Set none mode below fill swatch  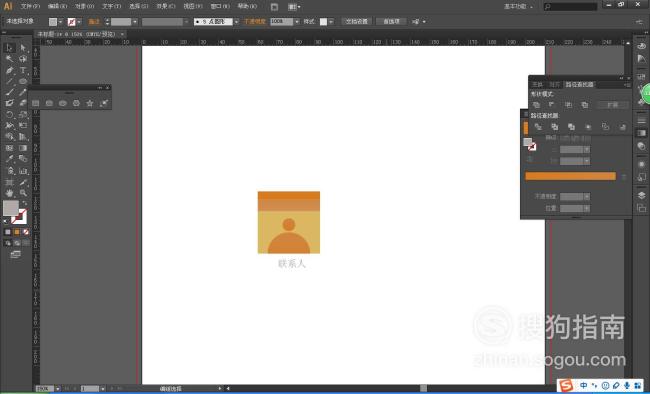coord(26,232)
